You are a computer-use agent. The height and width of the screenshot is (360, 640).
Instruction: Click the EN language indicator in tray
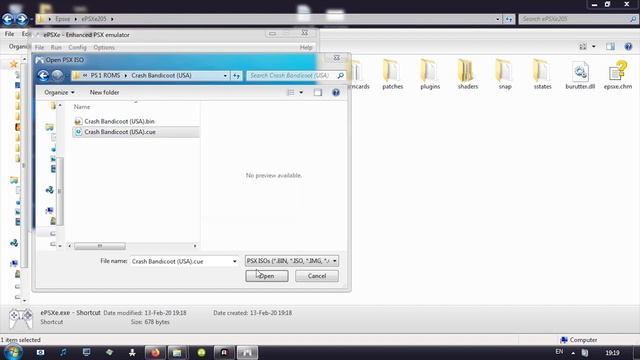[559, 352]
